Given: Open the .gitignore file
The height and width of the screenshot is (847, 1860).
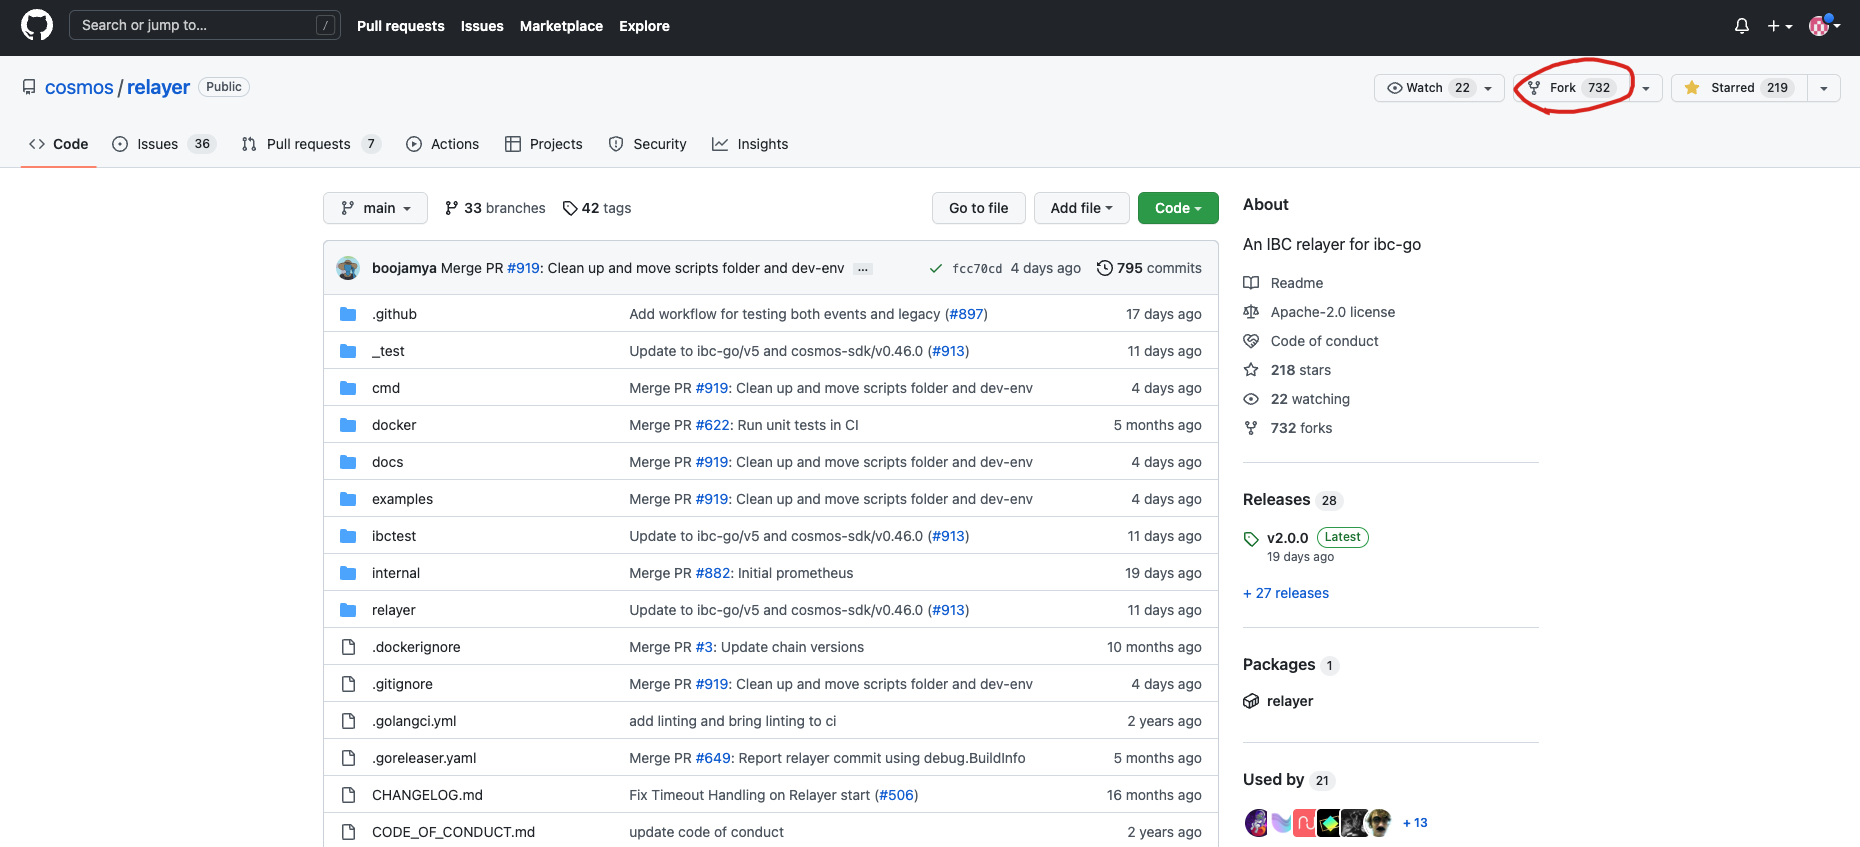Looking at the screenshot, I should [402, 684].
